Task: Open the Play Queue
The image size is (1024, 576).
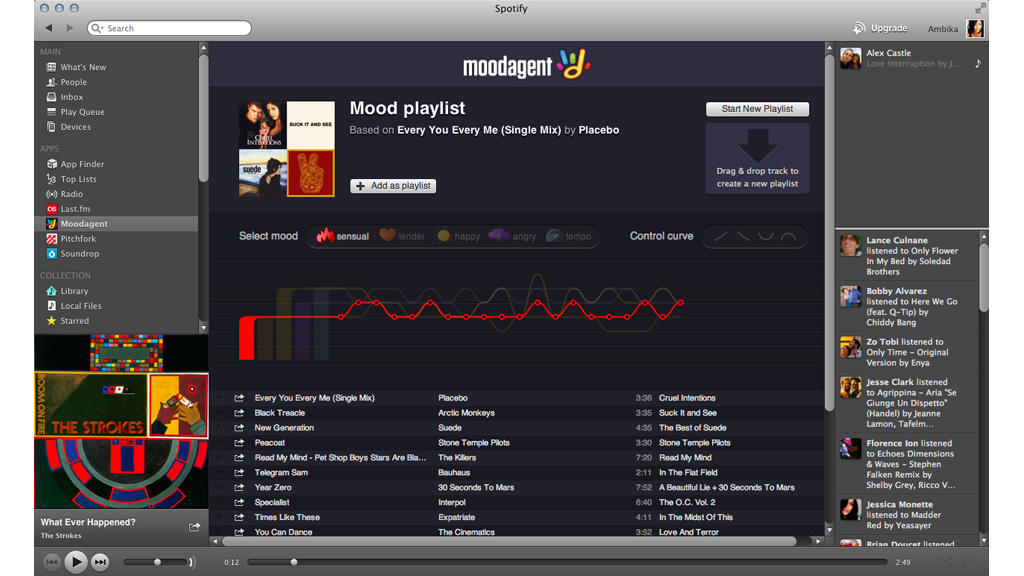Action: pyautogui.click(x=75, y=112)
